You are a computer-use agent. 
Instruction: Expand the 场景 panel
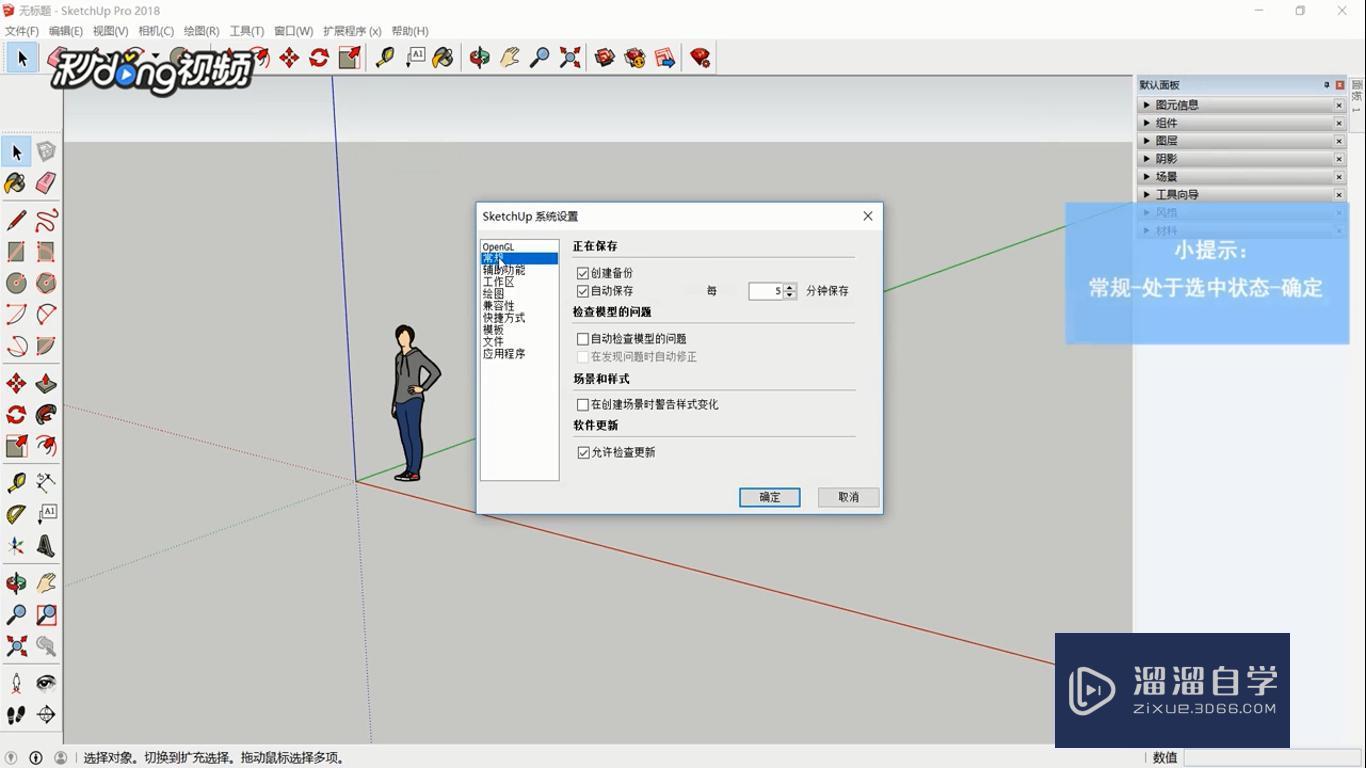tap(1147, 177)
